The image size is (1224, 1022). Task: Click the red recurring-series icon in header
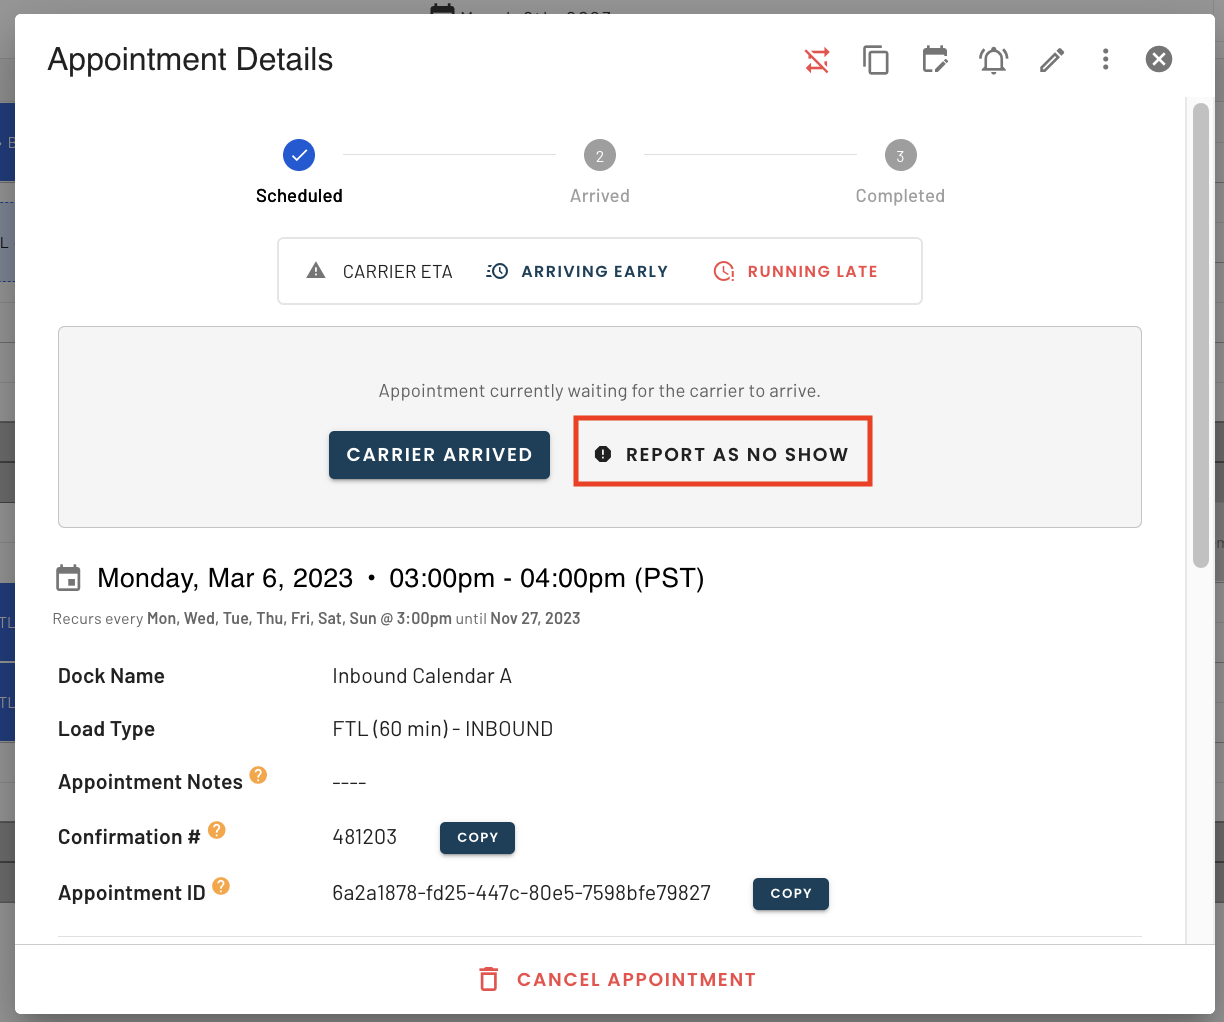coord(817,60)
